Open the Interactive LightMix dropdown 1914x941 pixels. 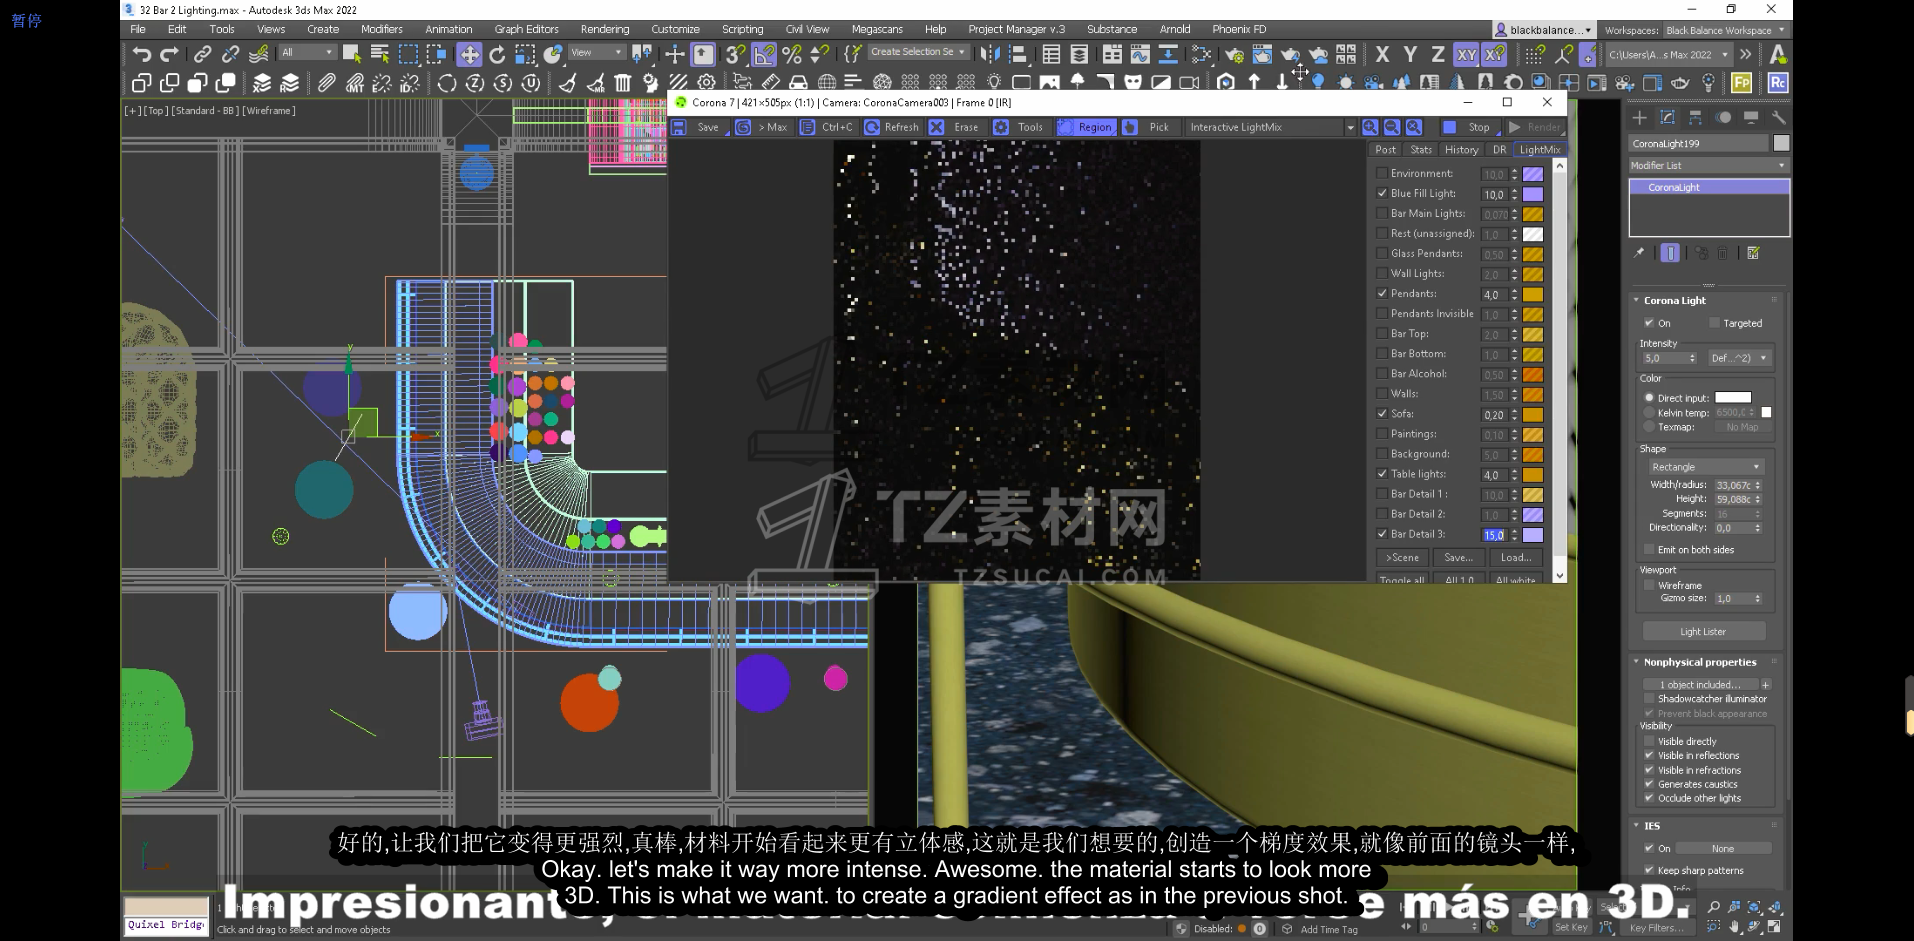coord(1270,127)
